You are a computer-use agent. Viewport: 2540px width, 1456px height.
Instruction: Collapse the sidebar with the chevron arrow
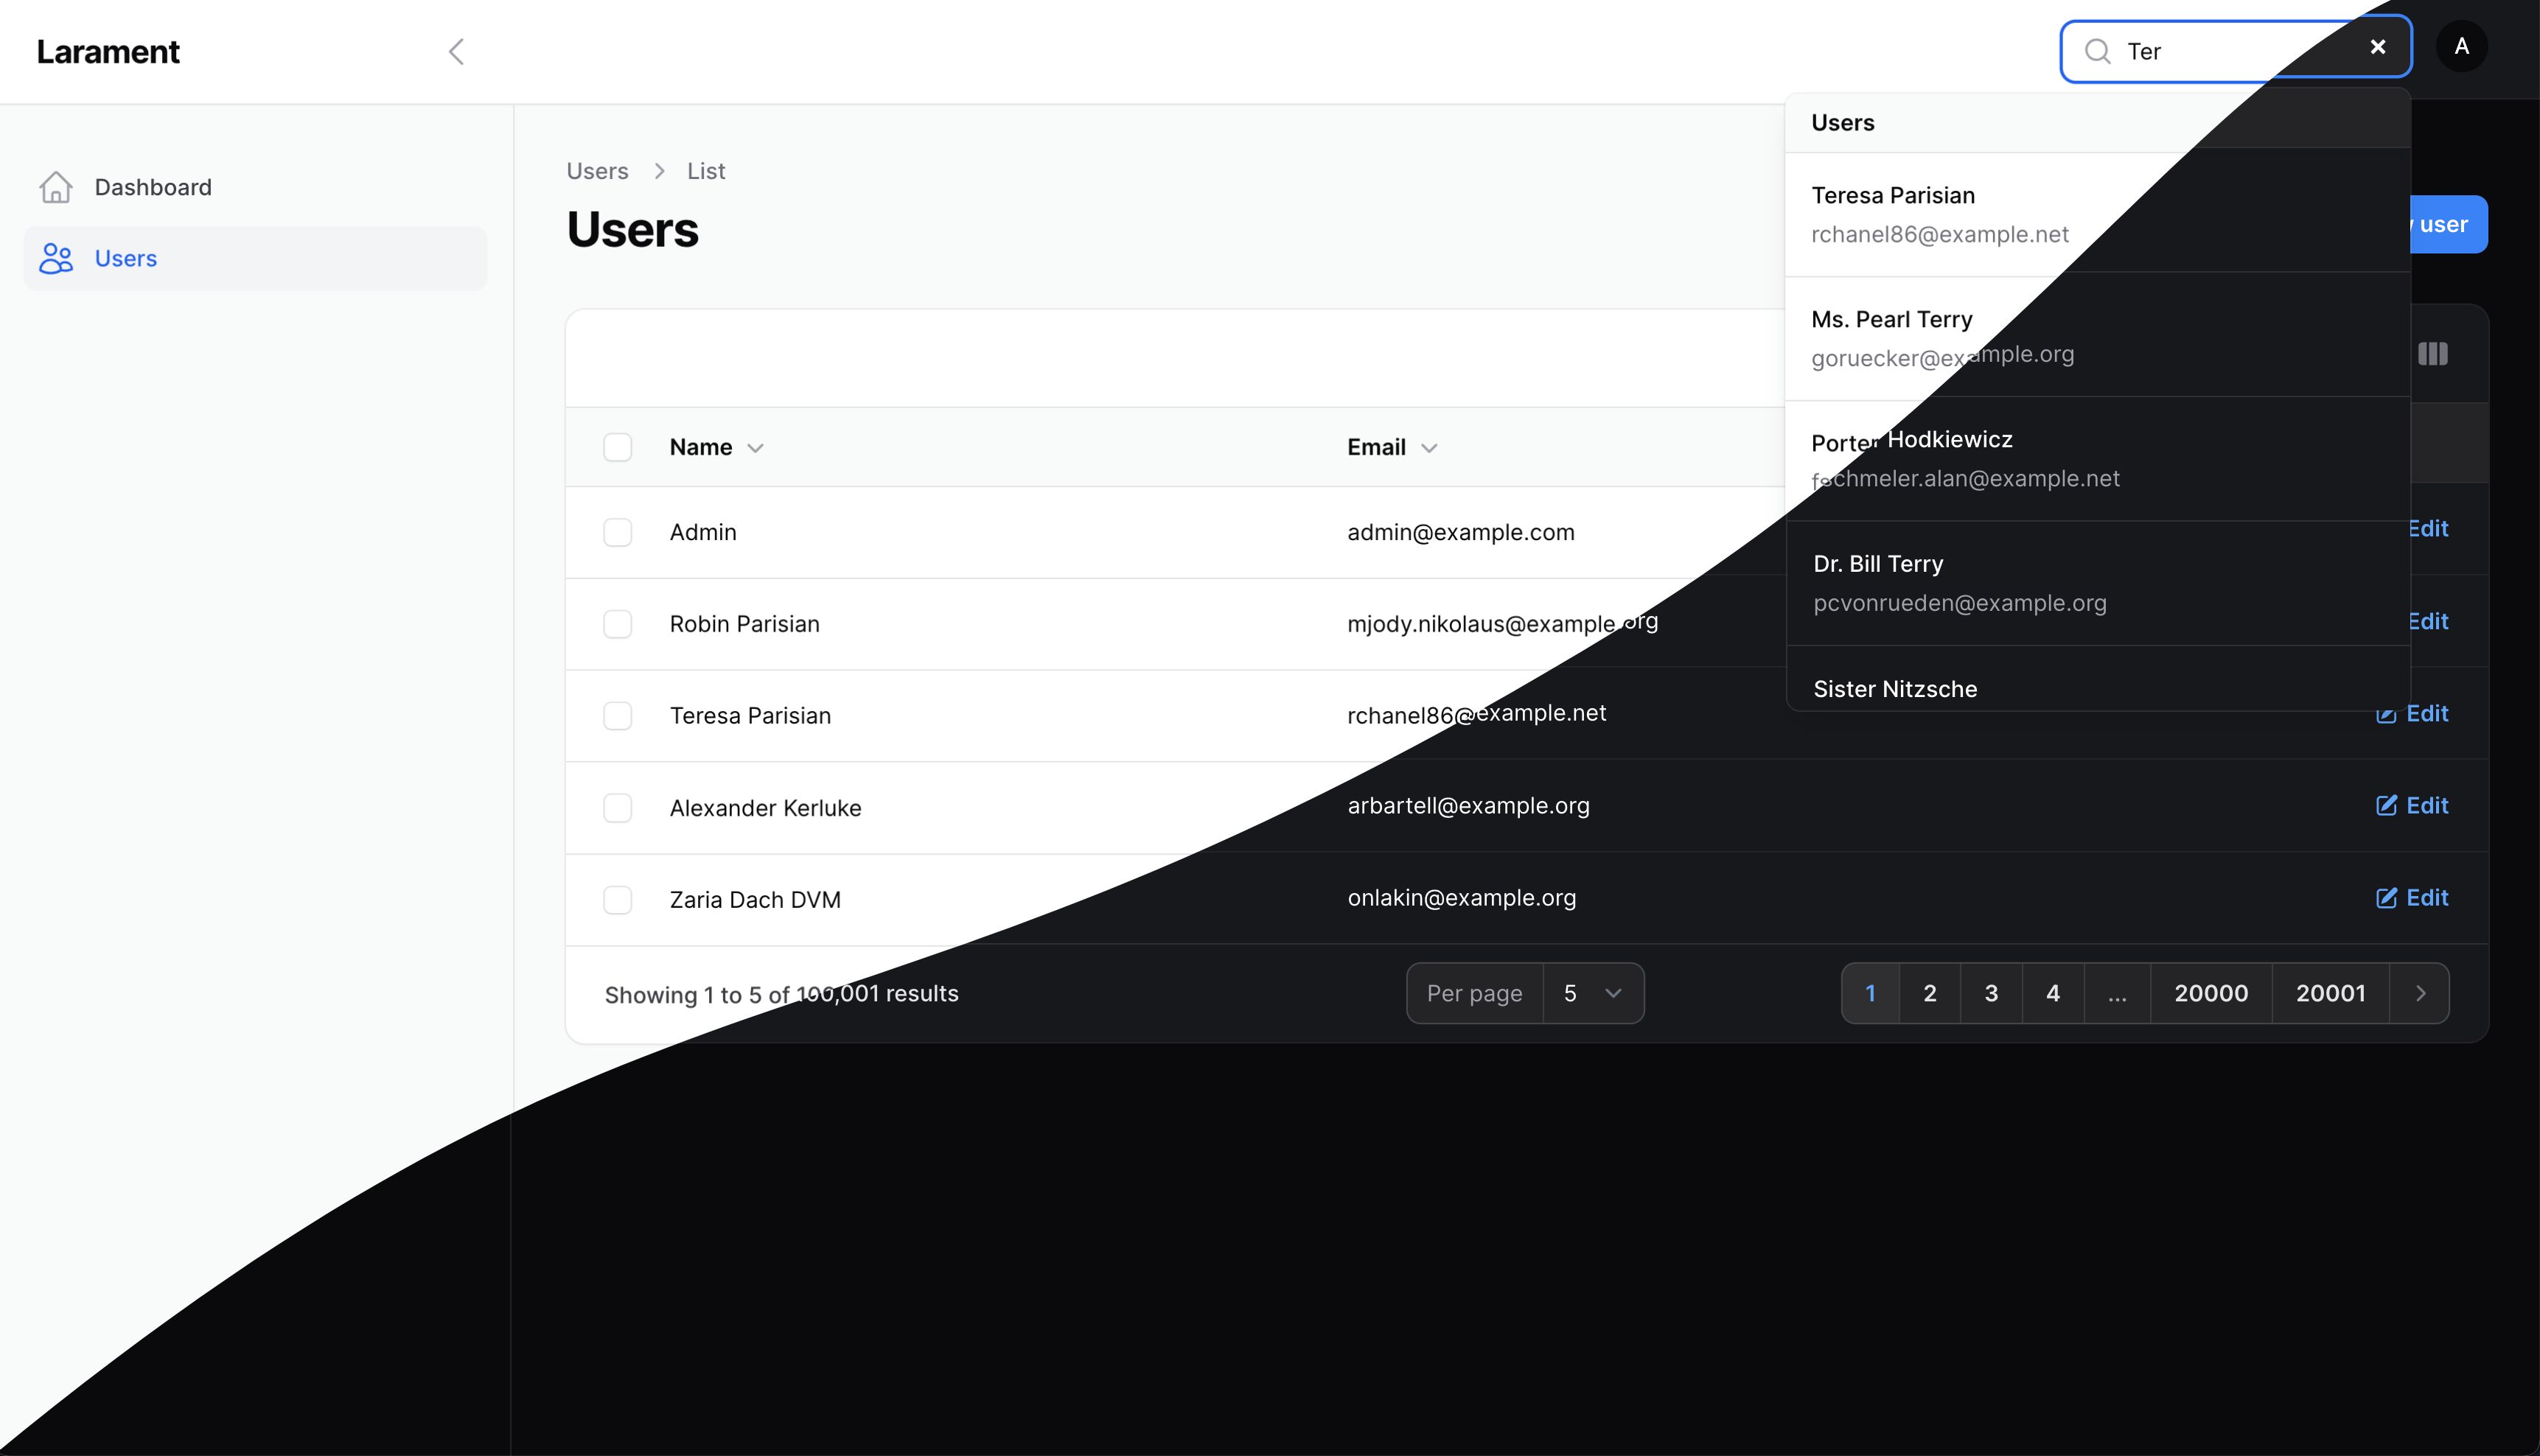[456, 52]
